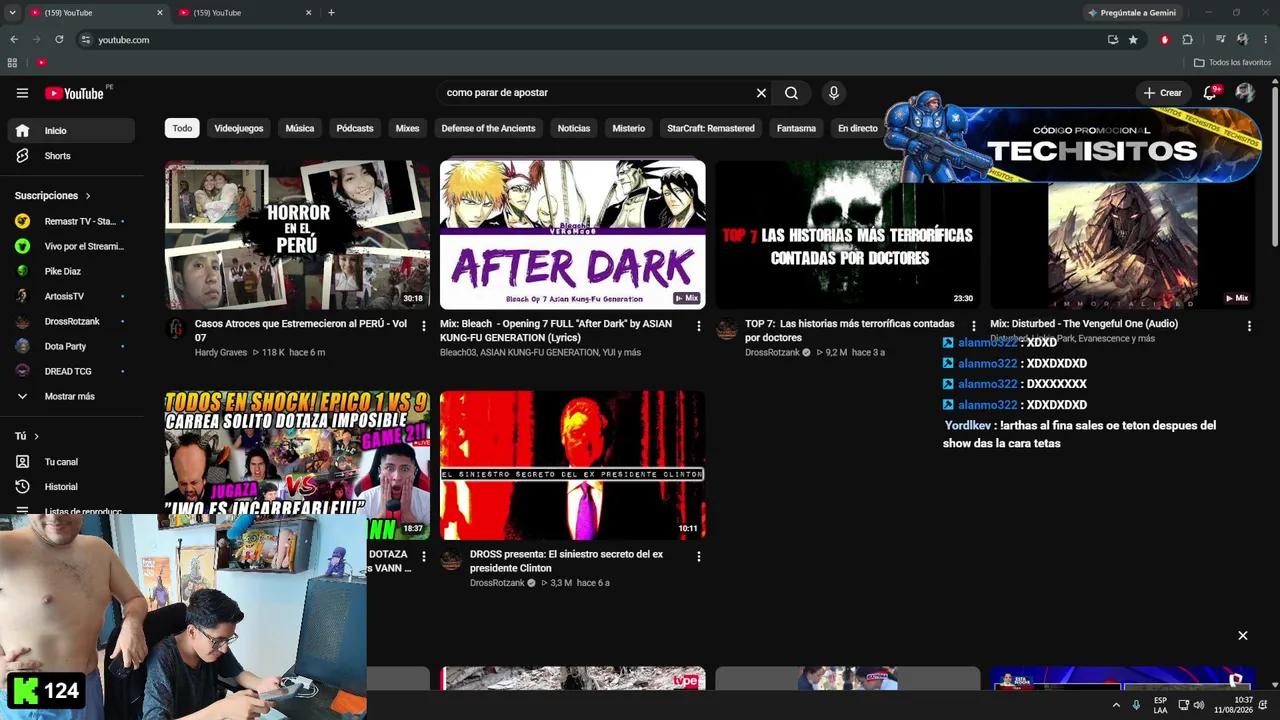
Task: Open Dota Party subscription
Action: [71, 346]
